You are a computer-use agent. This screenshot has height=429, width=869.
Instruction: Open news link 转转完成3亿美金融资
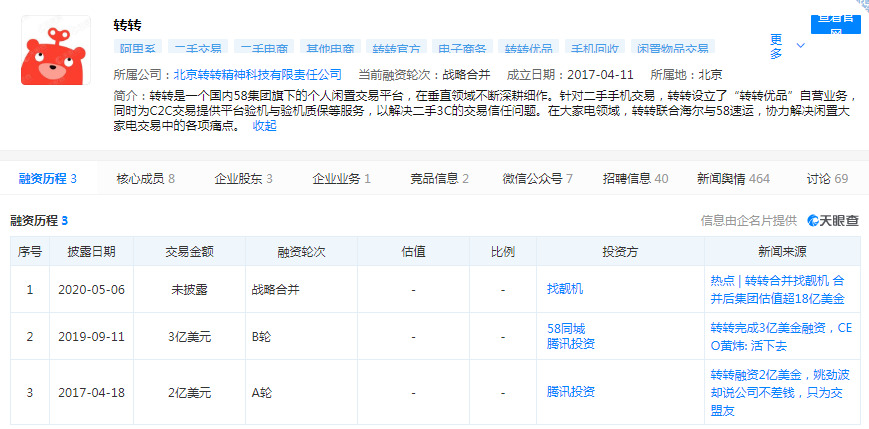[781, 337]
